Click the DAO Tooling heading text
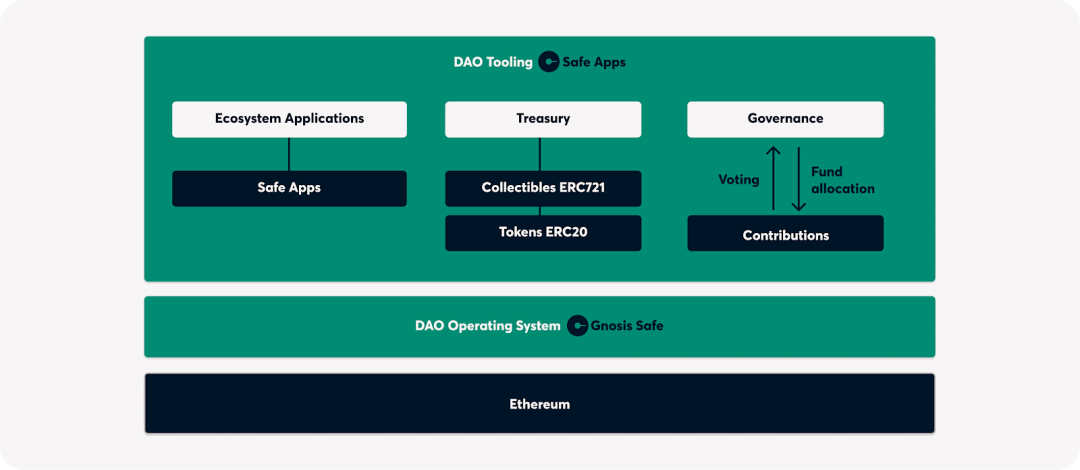Screen dimensions: 1080x470 (x=493, y=62)
